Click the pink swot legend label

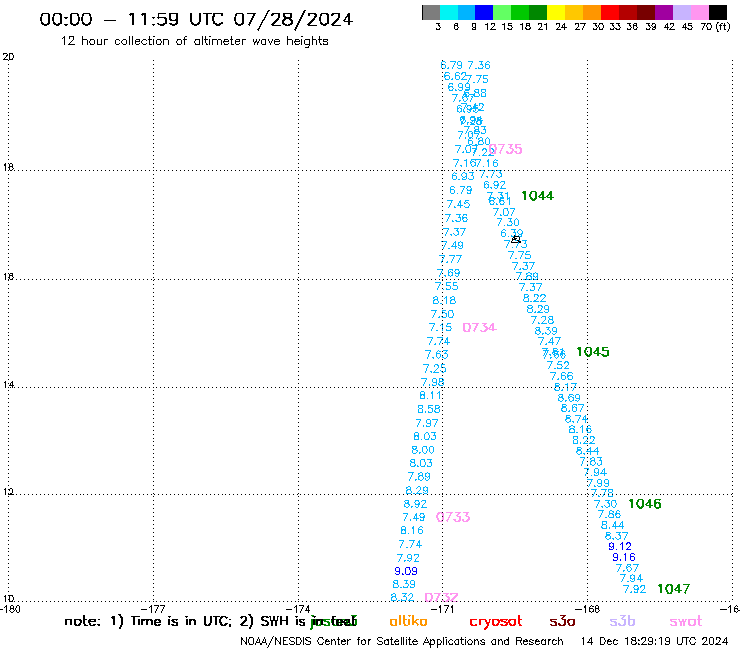(686, 621)
